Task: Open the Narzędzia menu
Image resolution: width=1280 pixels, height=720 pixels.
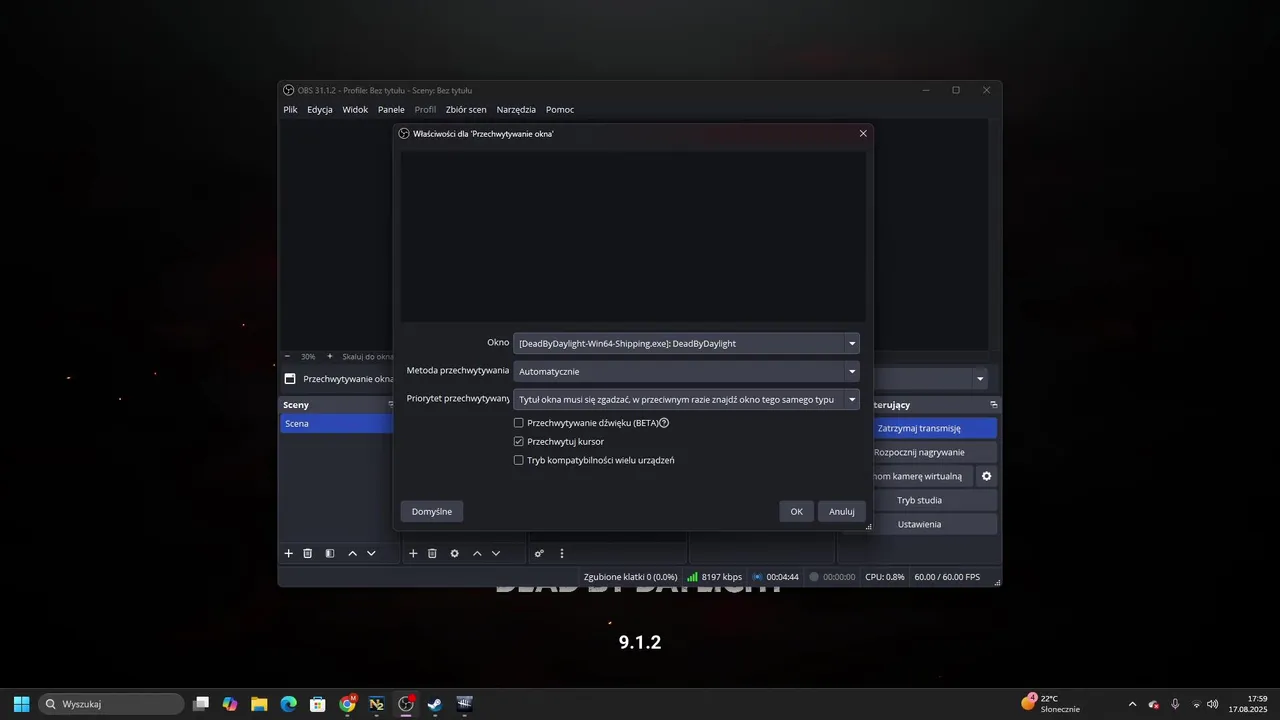Action: pyautogui.click(x=516, y=109)
